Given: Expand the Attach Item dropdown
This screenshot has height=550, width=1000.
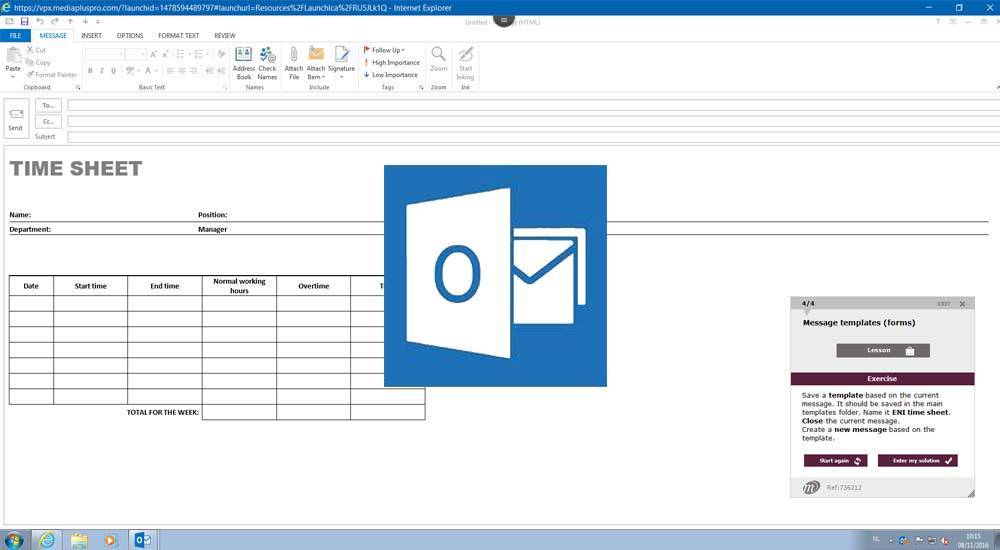Looking at the screenshot, I should 316,62.
